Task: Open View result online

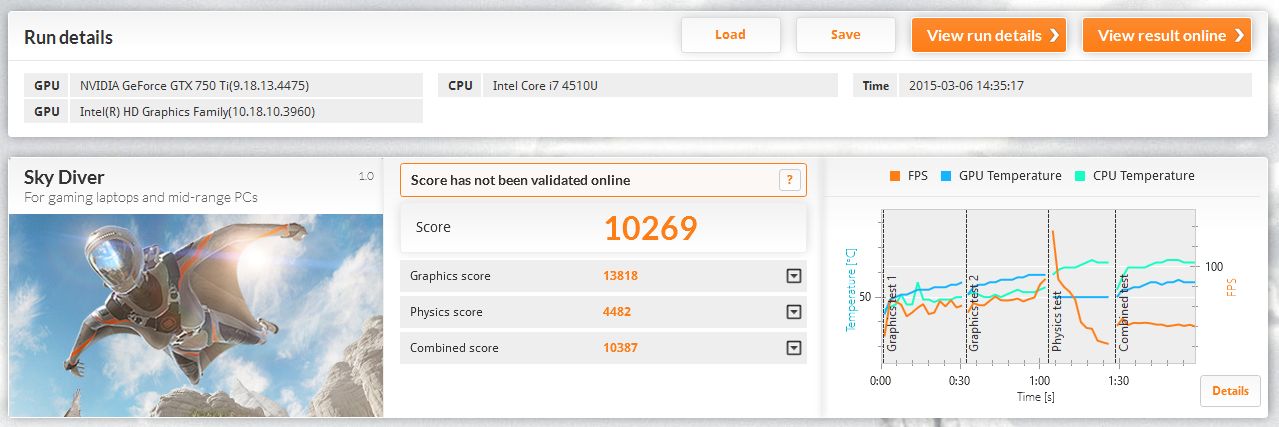Action: pyautogui.click(x=1167, y=35)
